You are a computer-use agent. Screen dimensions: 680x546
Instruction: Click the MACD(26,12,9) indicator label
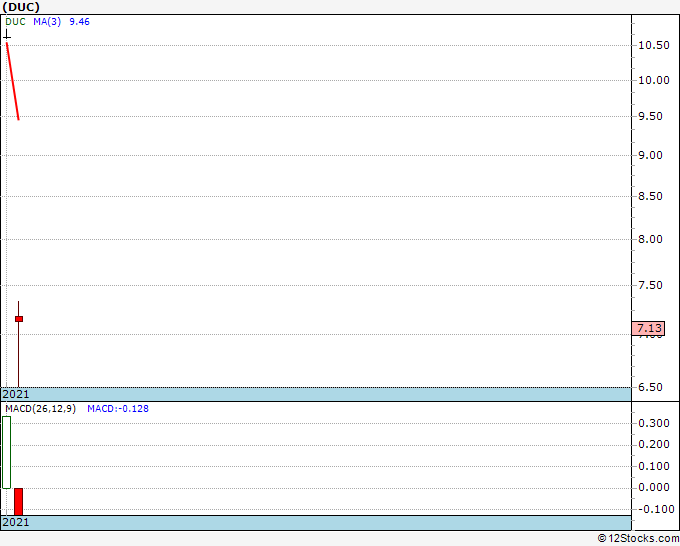[x=40, y=409]
